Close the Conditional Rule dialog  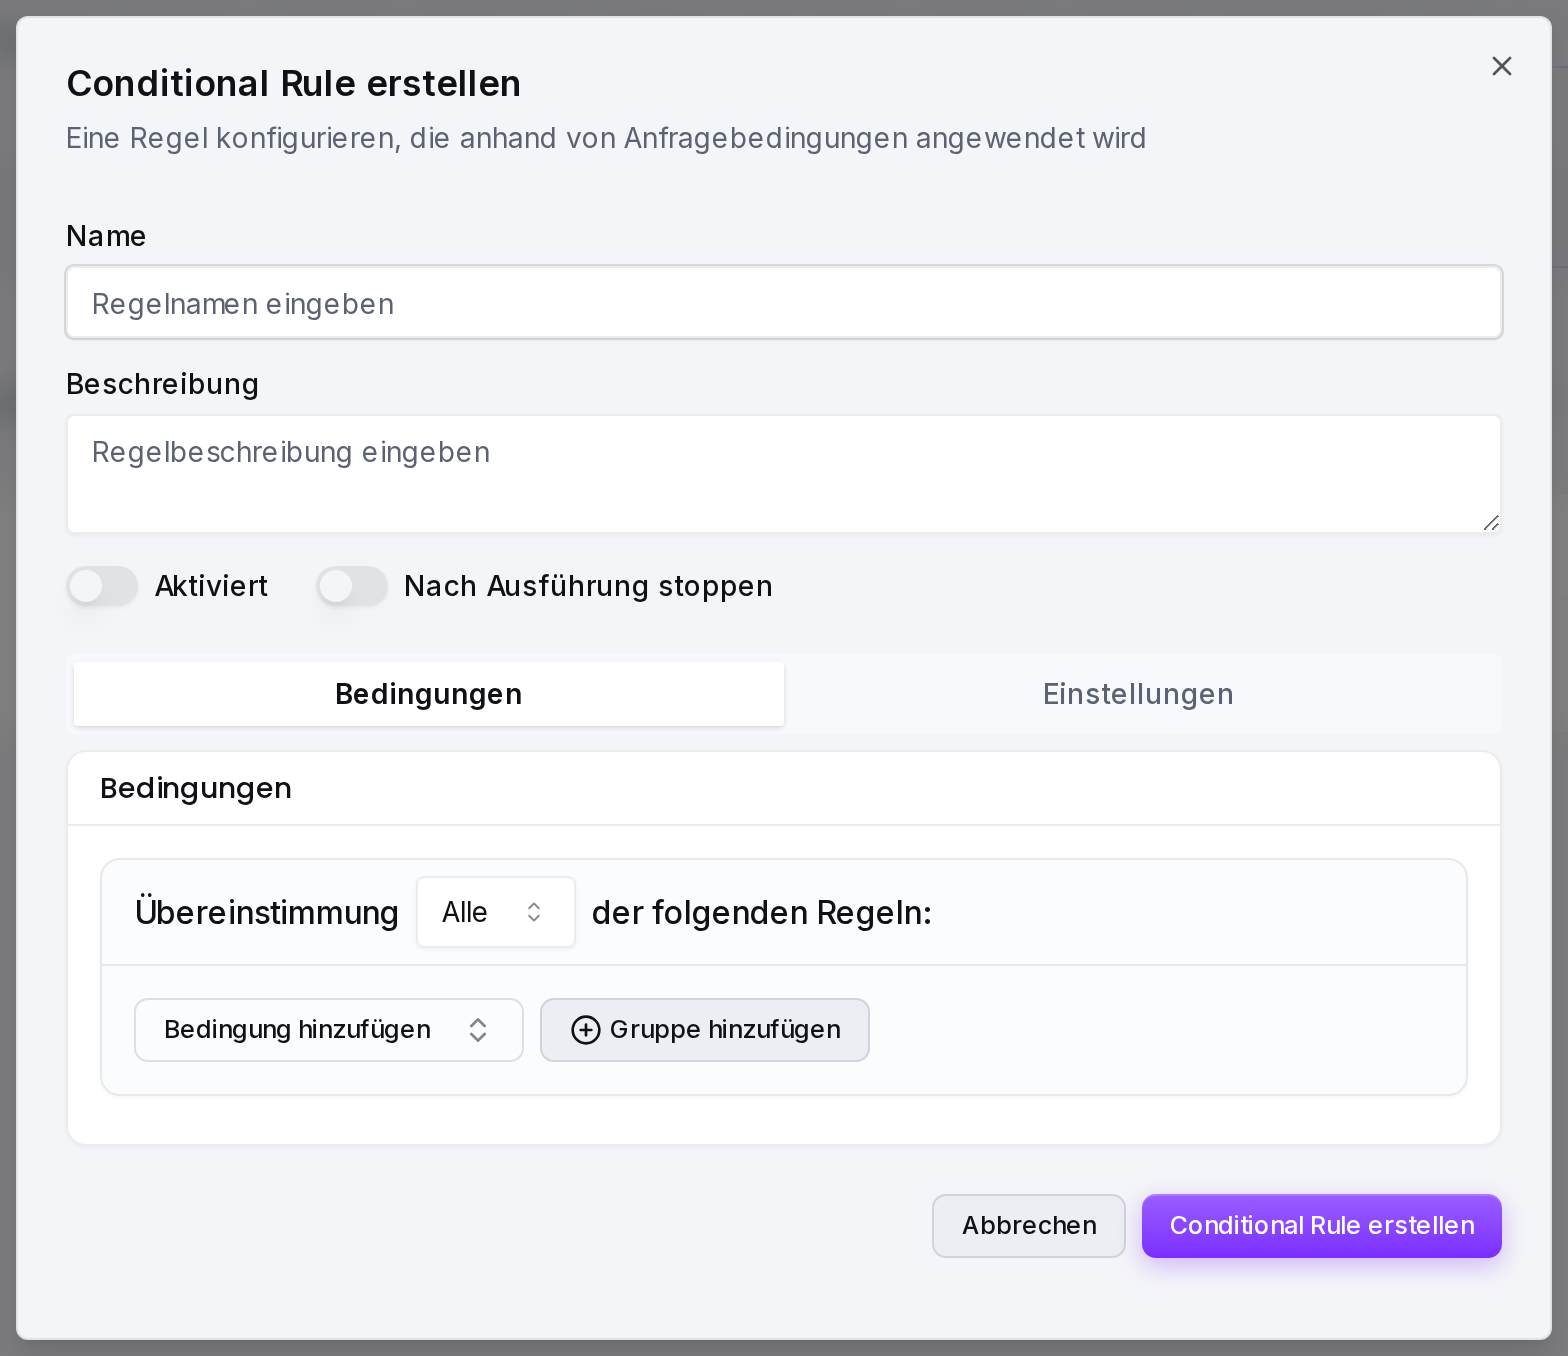[1501, 66]
